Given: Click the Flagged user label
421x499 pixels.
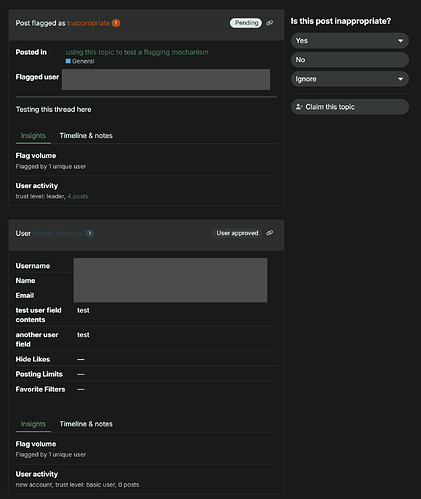Looking at the screenshot, I should point(37,77).
